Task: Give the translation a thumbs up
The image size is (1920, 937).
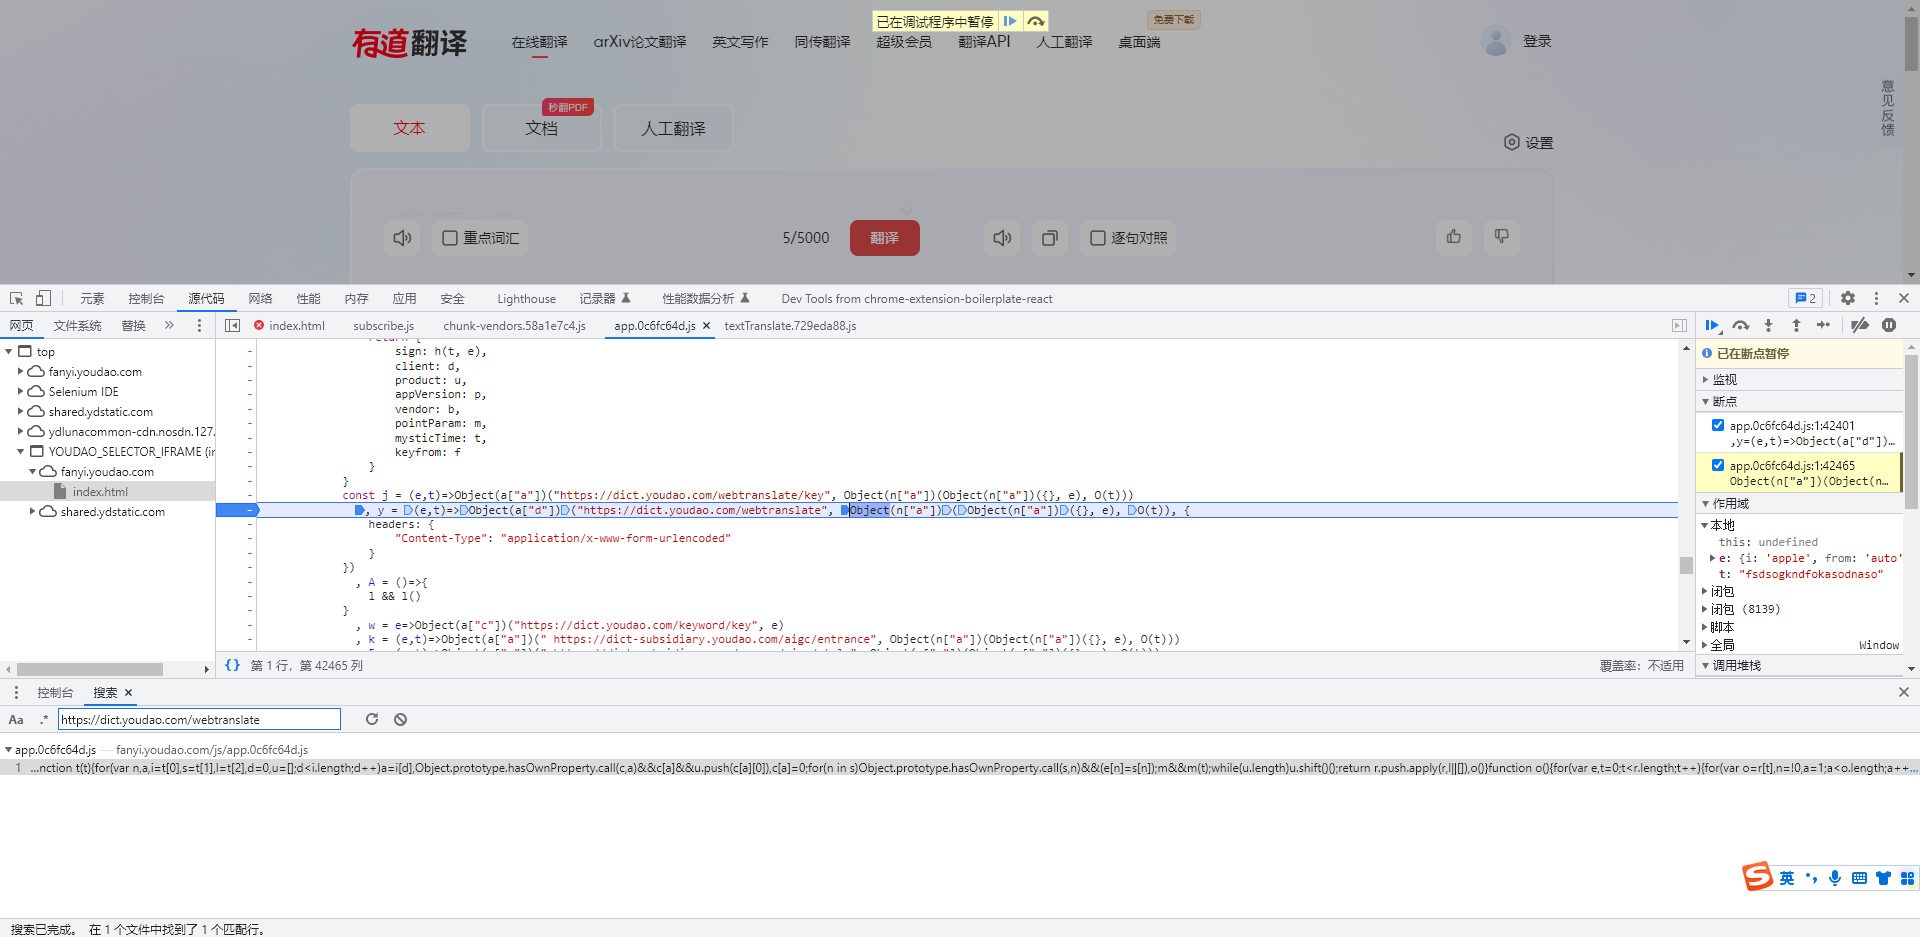Action: pyautogui.click(x=1453, y=237)
